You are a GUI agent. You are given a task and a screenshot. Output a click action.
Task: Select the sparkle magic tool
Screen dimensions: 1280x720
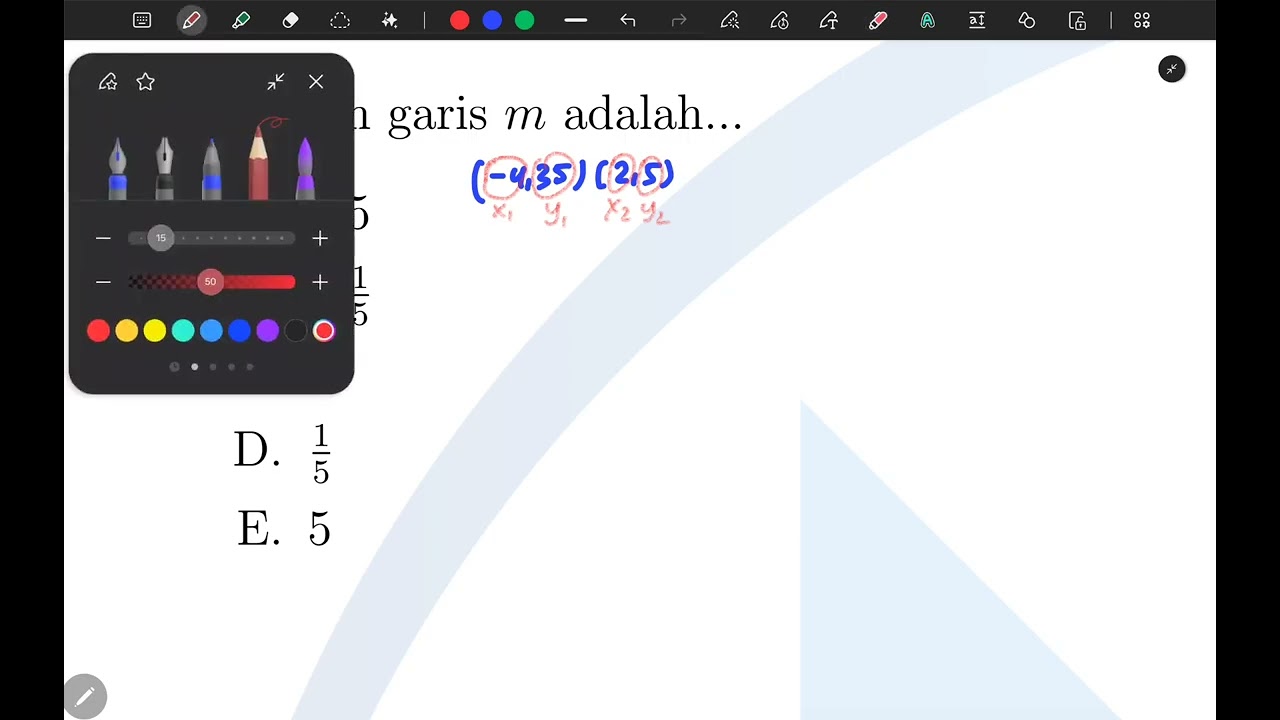[x=390, y=20]
